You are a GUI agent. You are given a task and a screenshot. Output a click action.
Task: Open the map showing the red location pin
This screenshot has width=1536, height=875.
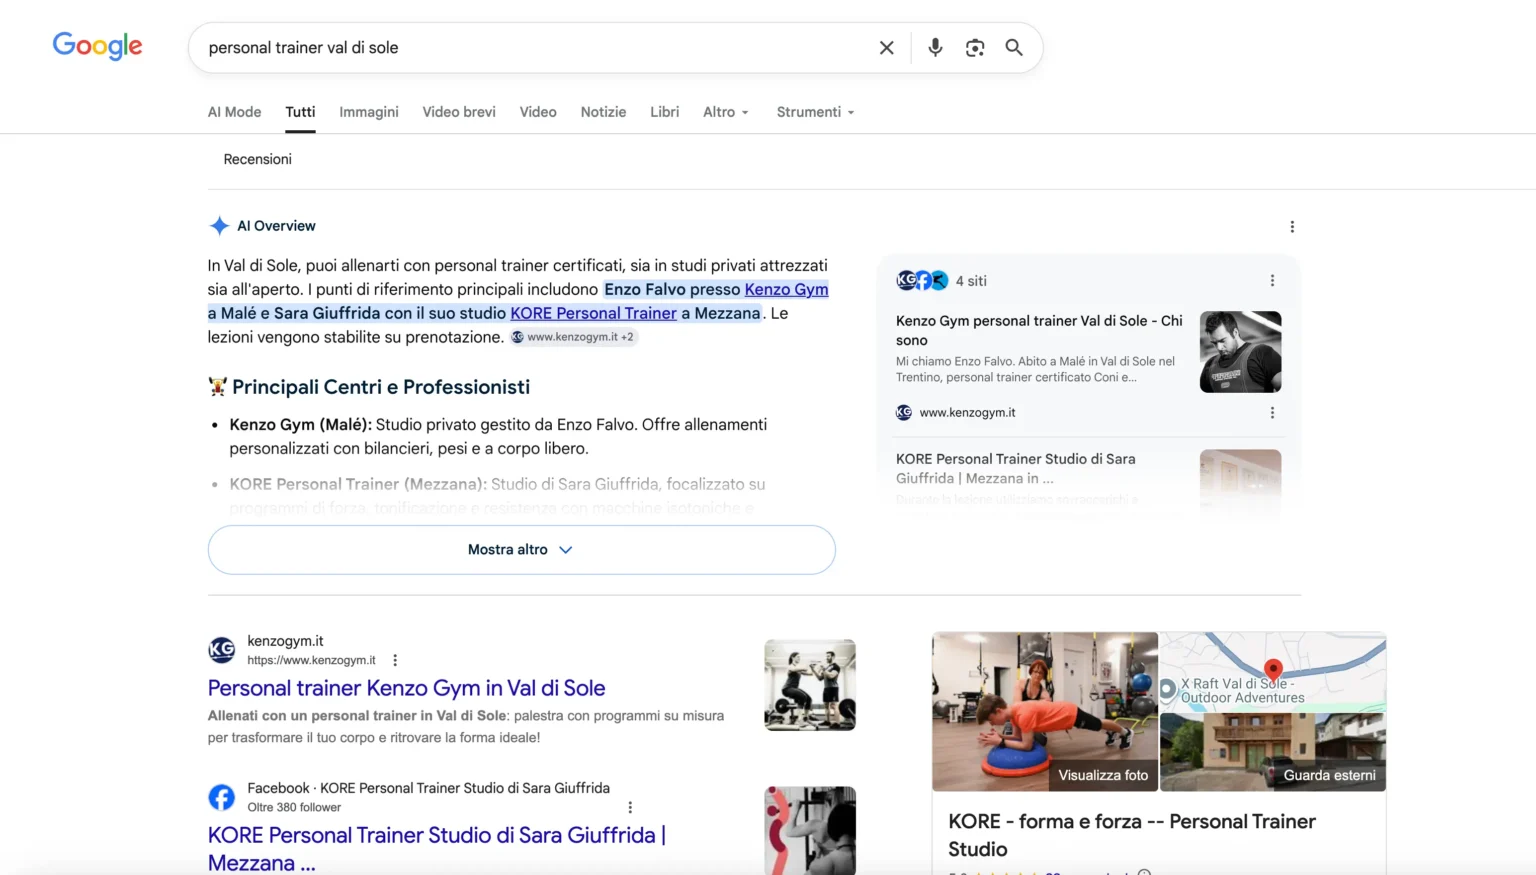(x=1272, y=670)
